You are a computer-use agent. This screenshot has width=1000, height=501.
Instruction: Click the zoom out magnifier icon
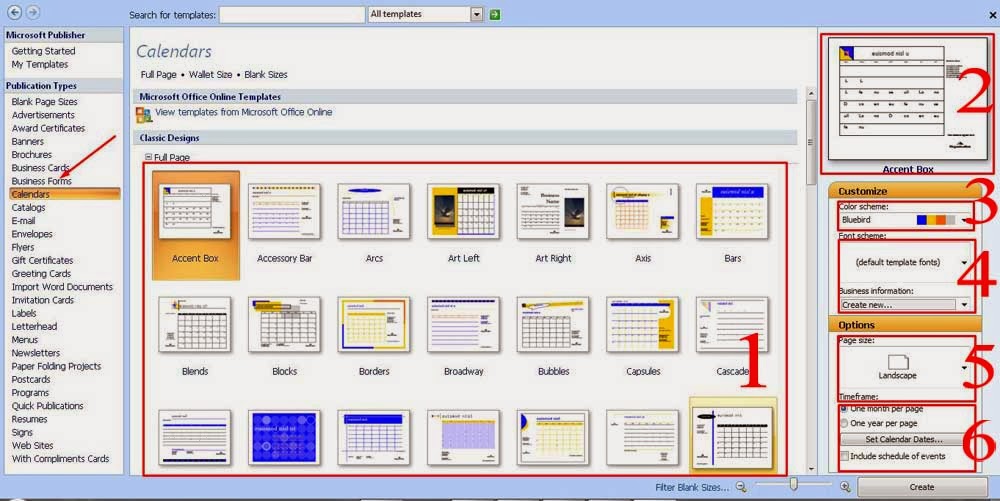[740, 486]
